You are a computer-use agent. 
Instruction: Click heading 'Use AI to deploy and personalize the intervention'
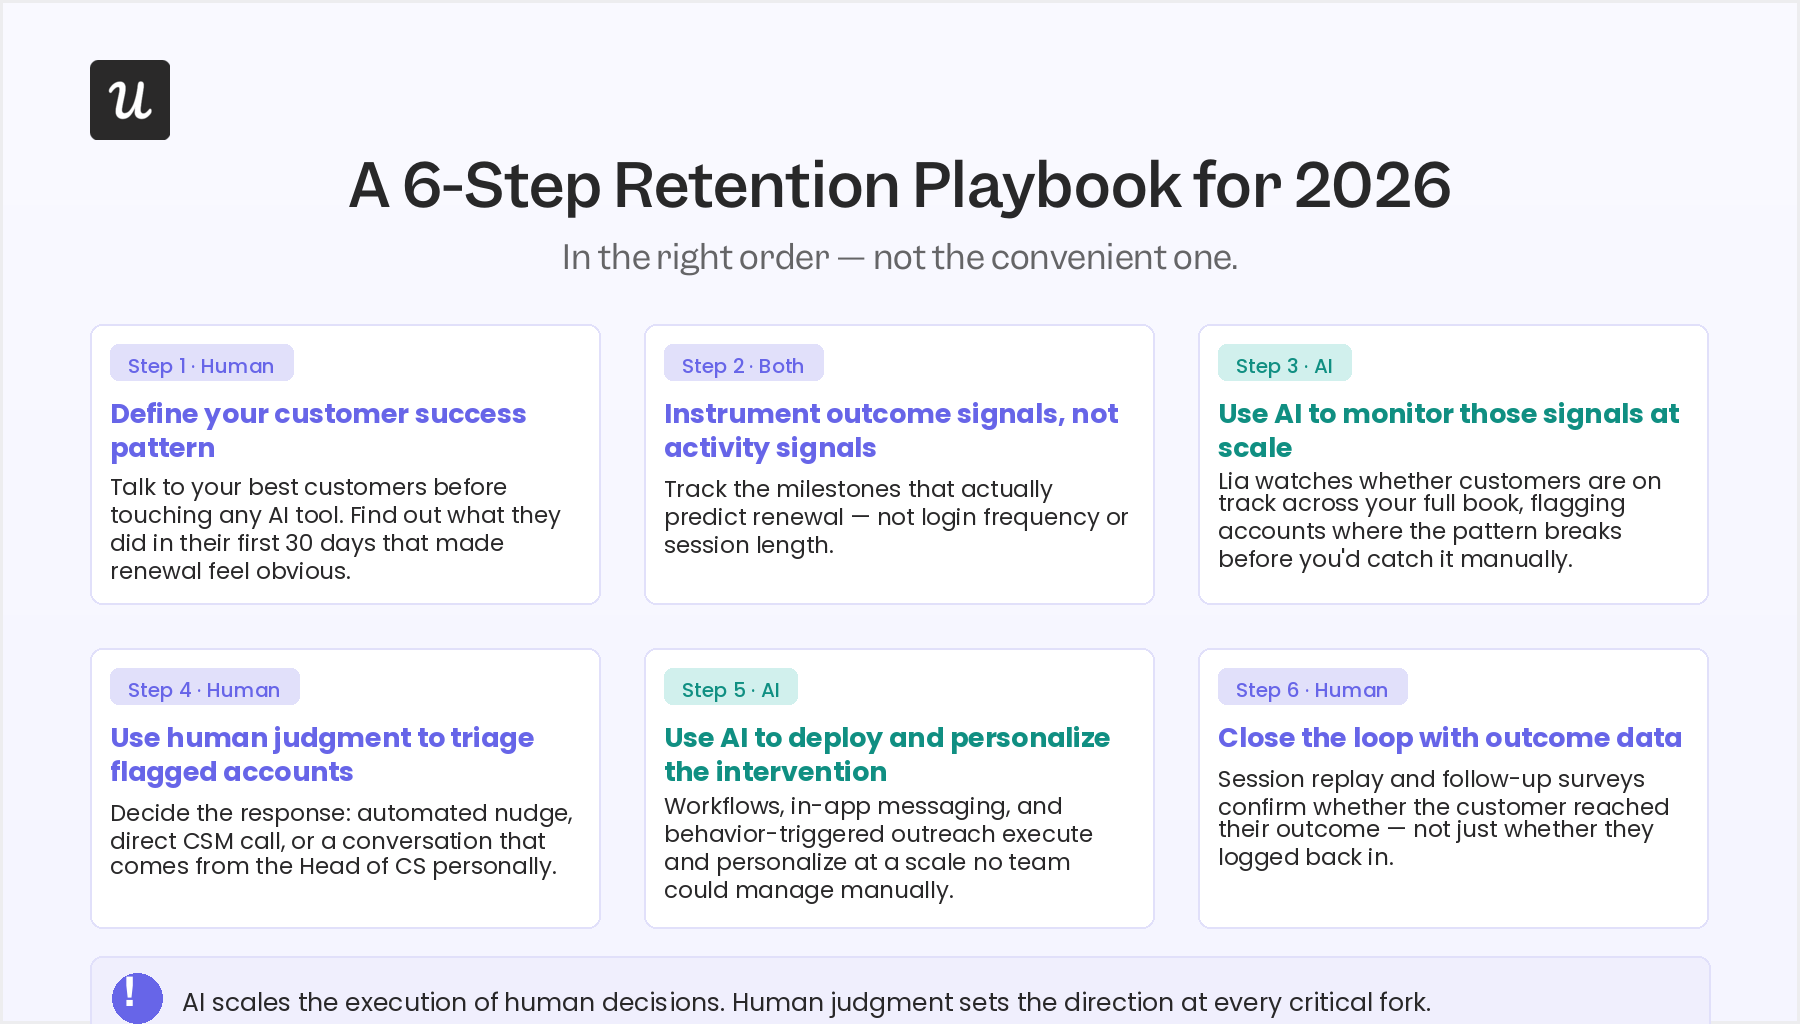[x=887, y=754]
